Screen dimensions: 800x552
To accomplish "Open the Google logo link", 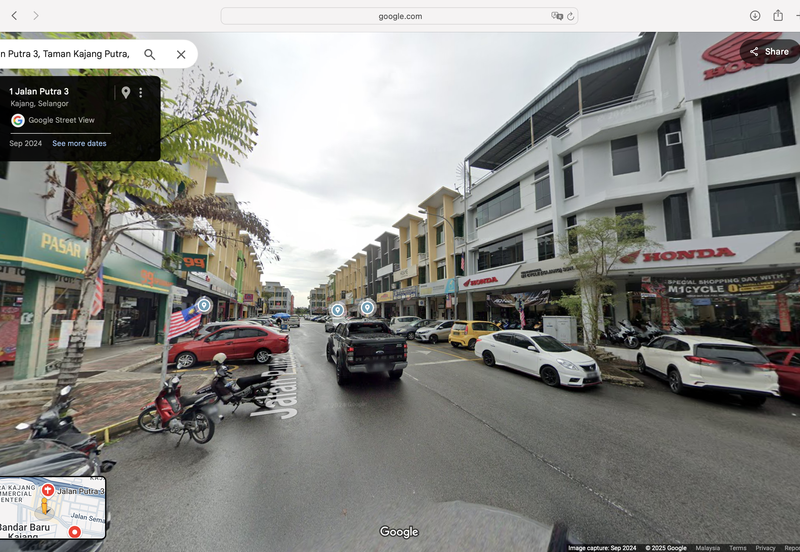I will click(x=399, y=532).
